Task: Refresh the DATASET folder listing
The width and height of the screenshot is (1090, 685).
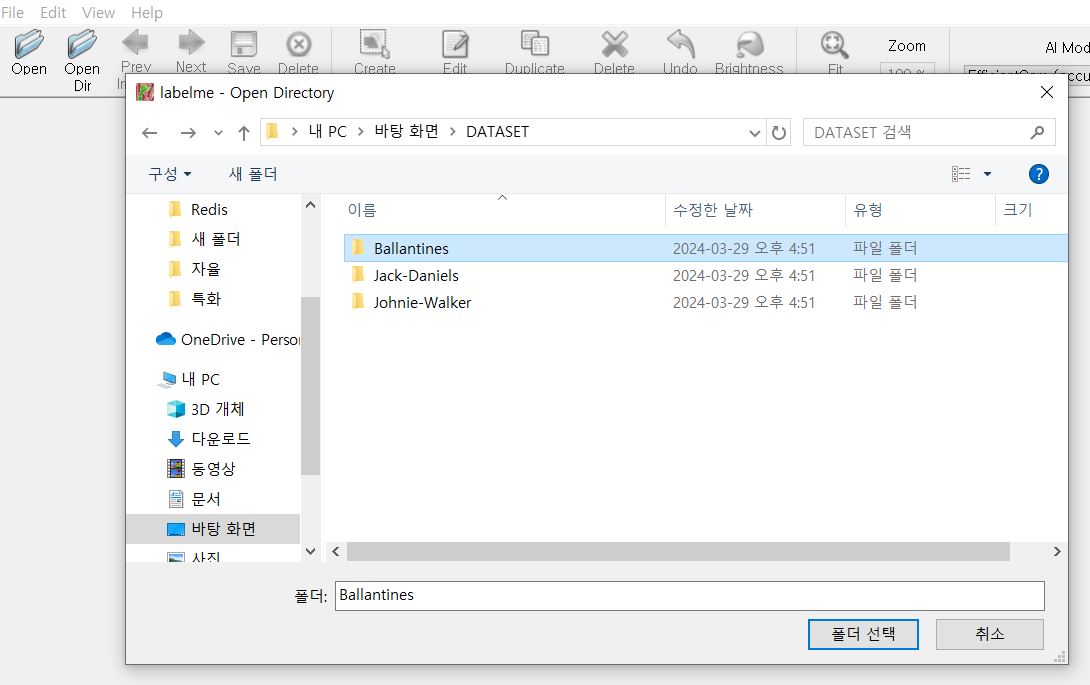Action: tap(779, 133)
